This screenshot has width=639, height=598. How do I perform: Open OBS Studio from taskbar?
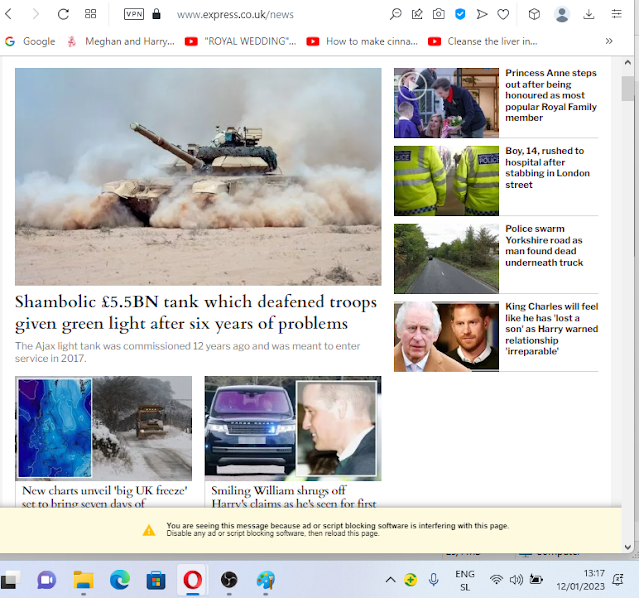229,580
